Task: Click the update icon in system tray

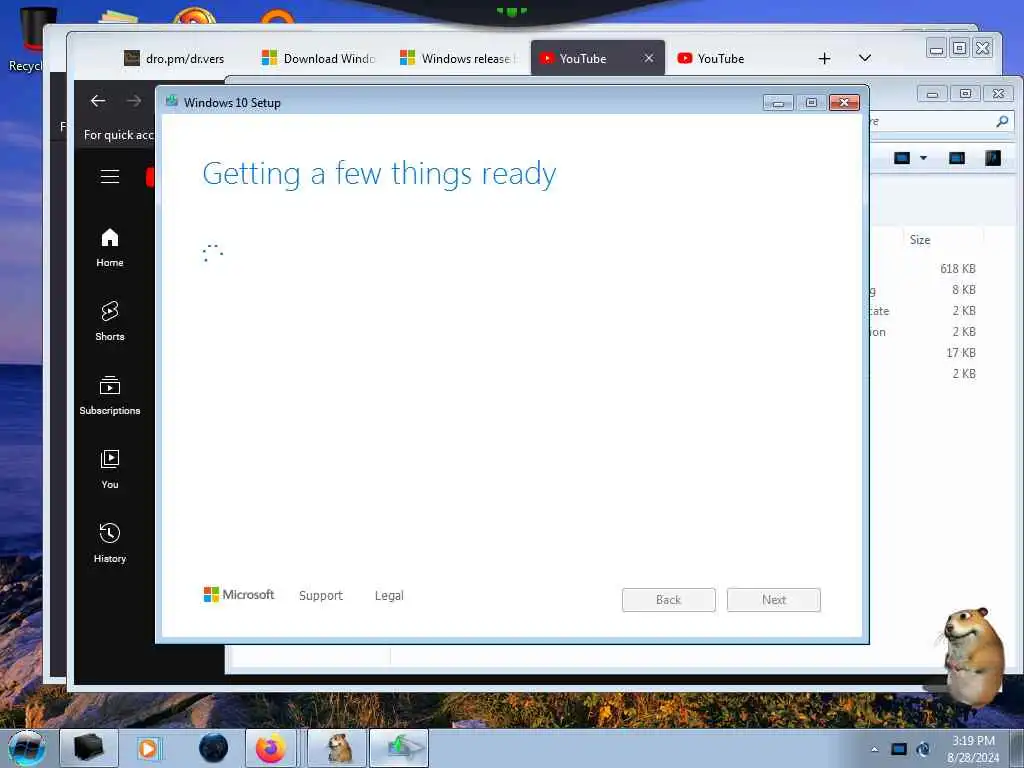Action: pos(923,749)
